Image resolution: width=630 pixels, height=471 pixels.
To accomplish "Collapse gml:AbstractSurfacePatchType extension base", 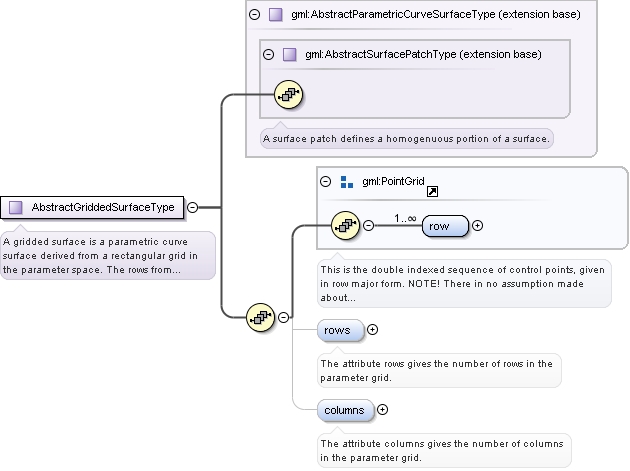I will 268,54.
